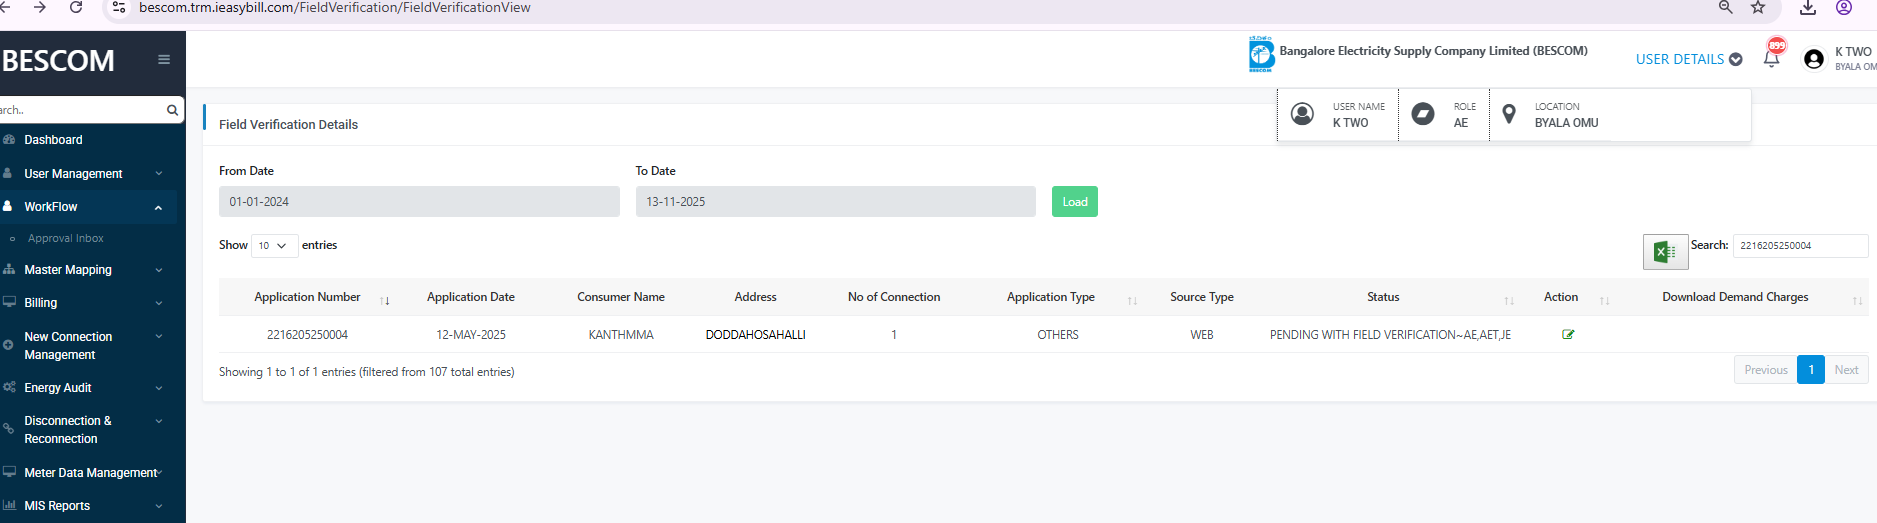Click the browser bookmark star icon
This screenshot has height=523, width=1877.
(1758, 8)
